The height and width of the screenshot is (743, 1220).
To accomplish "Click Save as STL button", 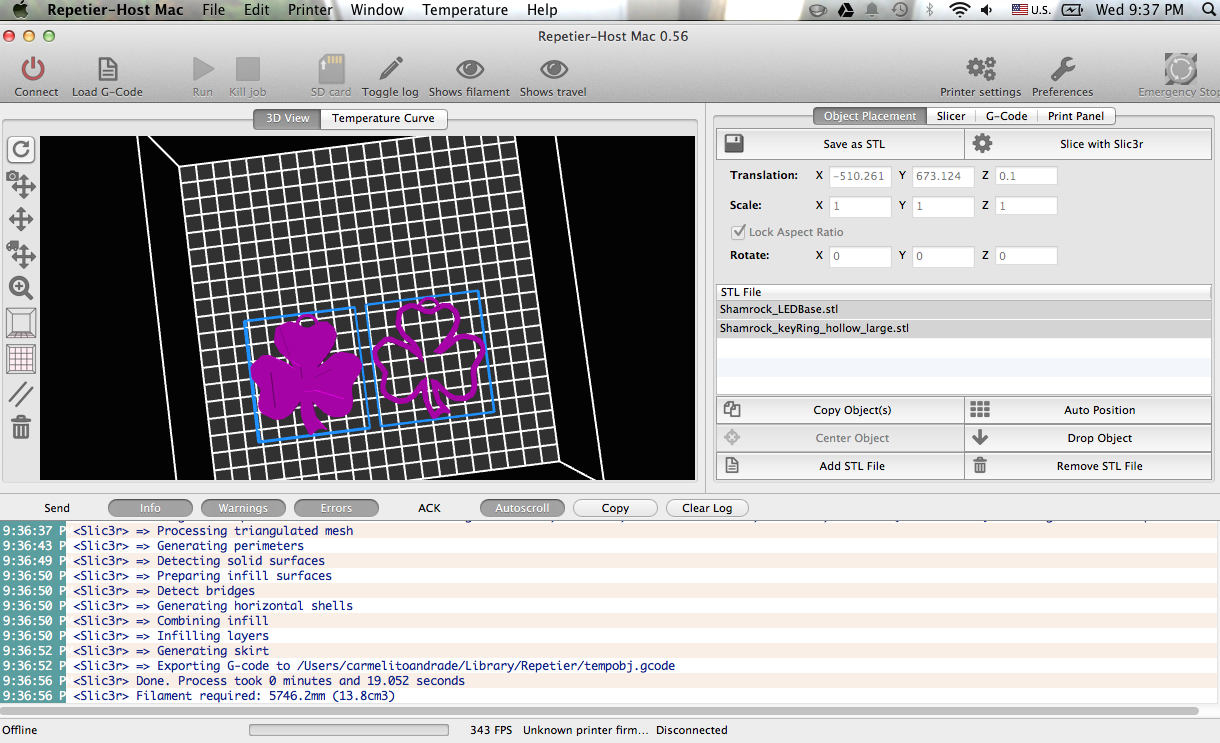I will click(x=840, y=144).
